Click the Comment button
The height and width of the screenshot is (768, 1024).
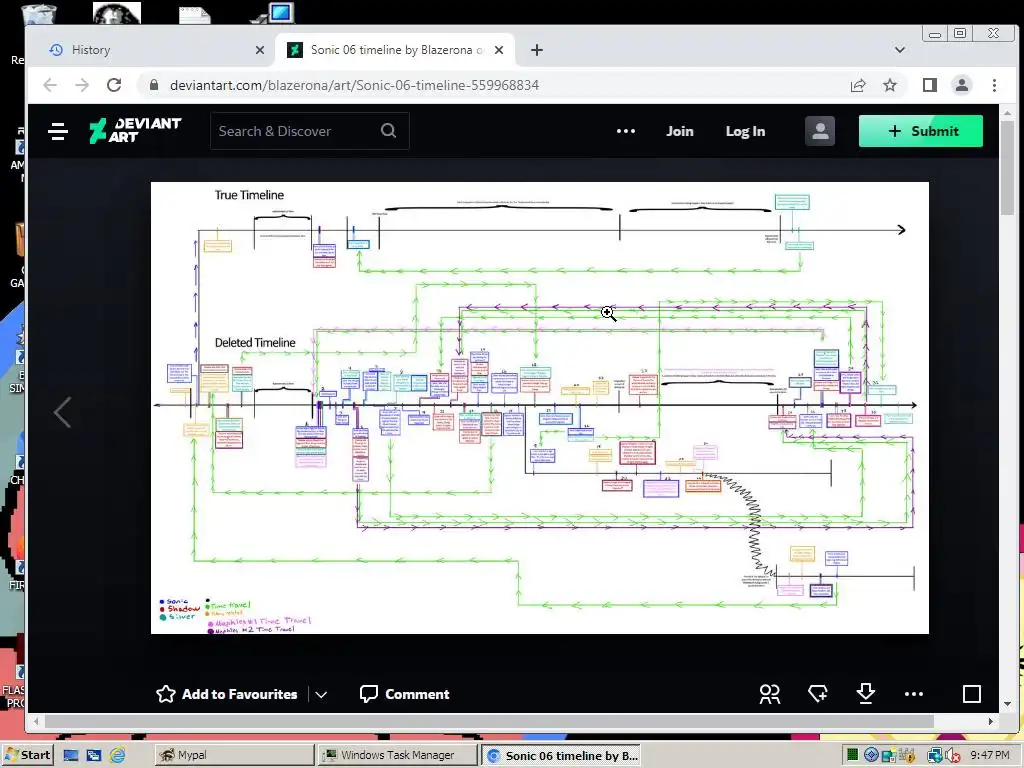click(405, 694)
